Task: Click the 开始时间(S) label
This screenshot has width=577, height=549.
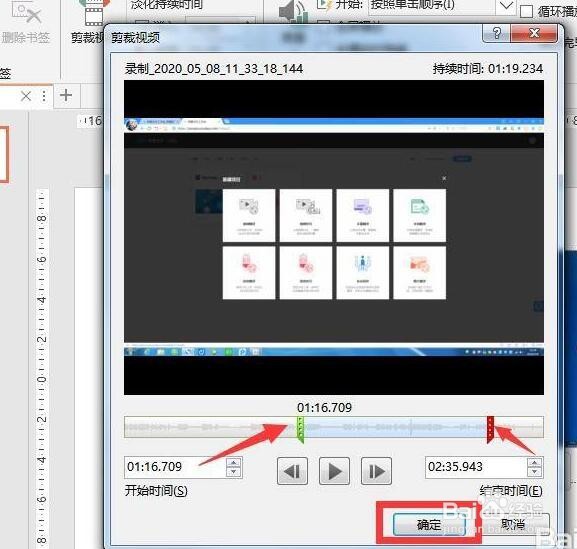Action: click(156, 490)
